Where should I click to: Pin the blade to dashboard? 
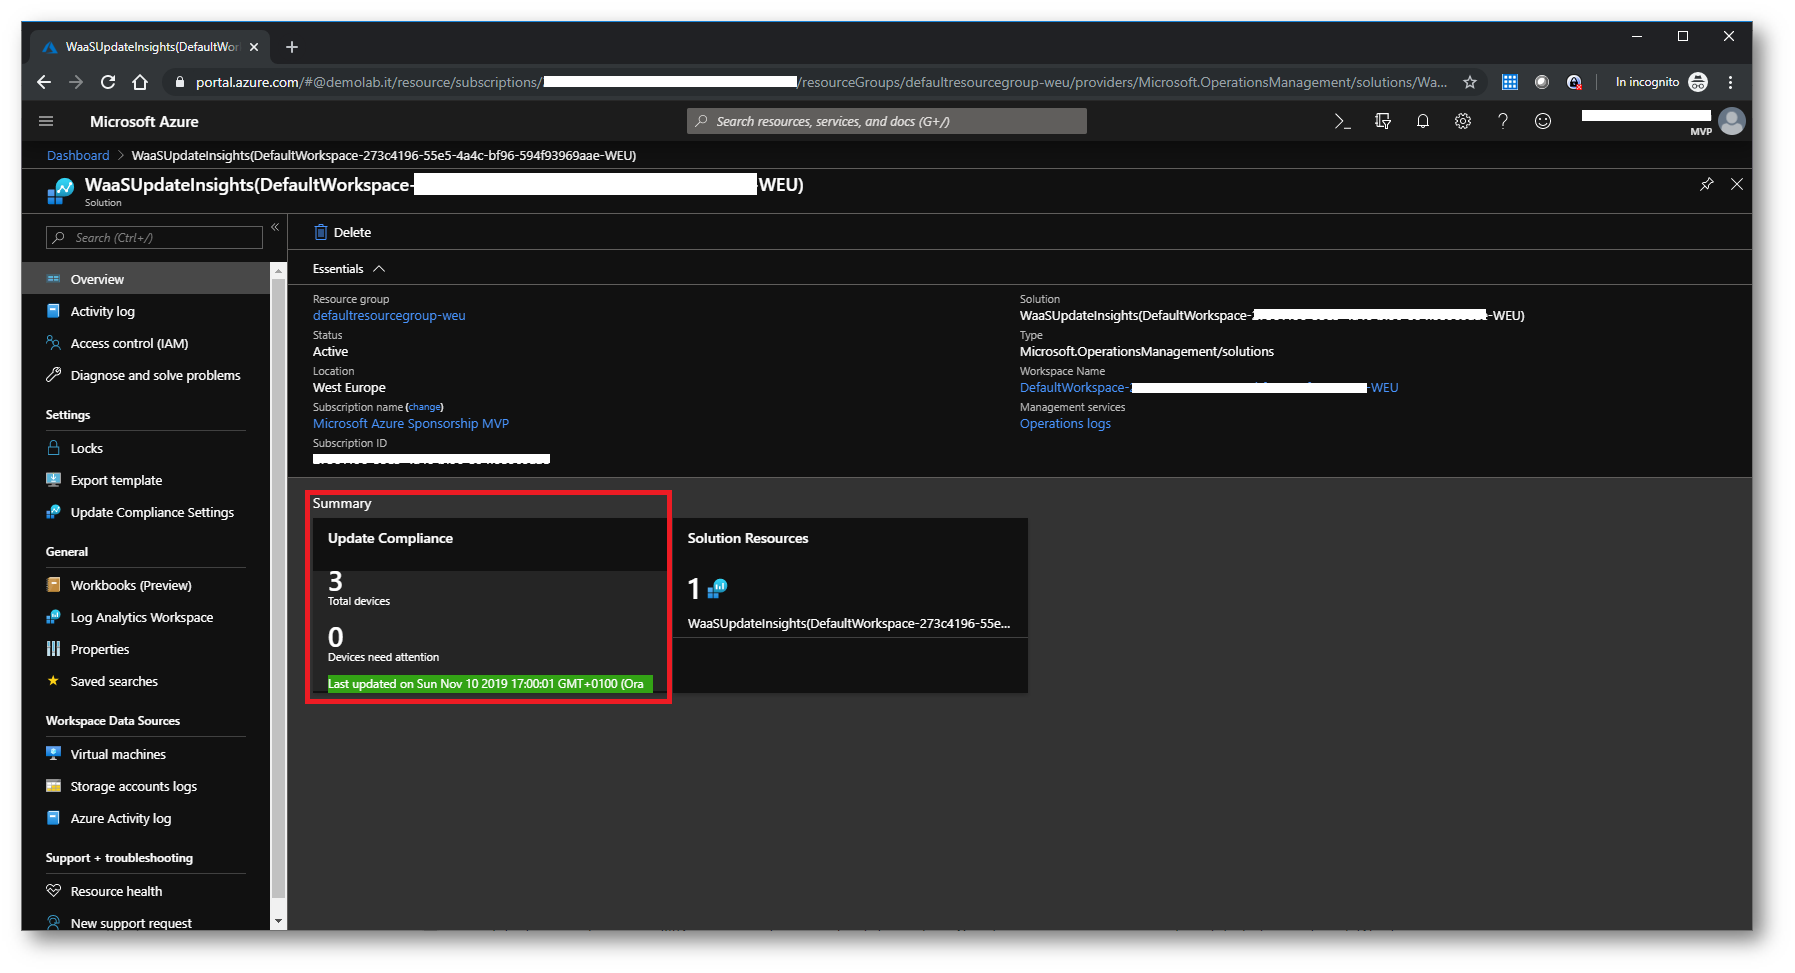click(1707, 184)
